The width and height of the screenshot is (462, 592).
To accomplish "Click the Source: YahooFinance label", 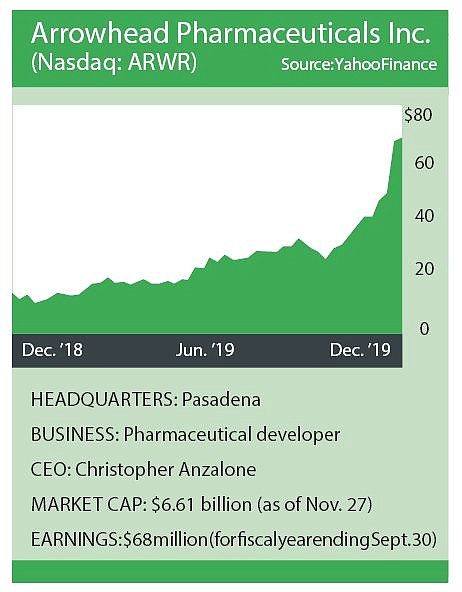I will click(x=359, y=64).
